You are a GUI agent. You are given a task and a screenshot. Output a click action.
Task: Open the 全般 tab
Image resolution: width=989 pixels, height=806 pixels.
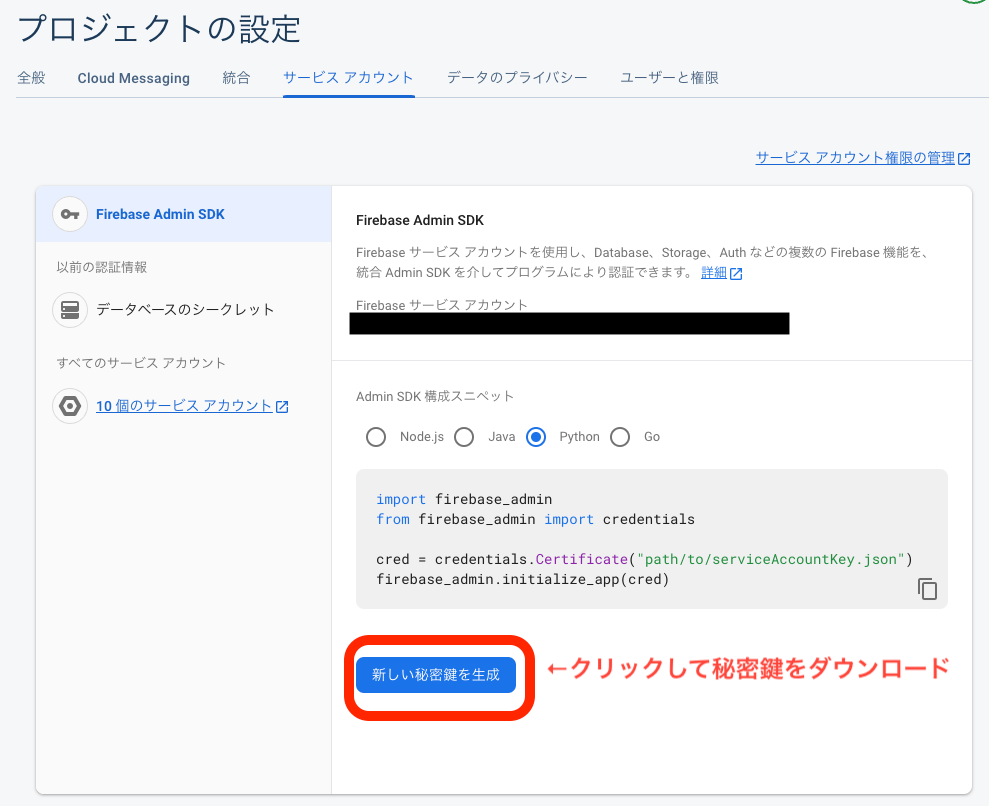[x=32, y=78]
